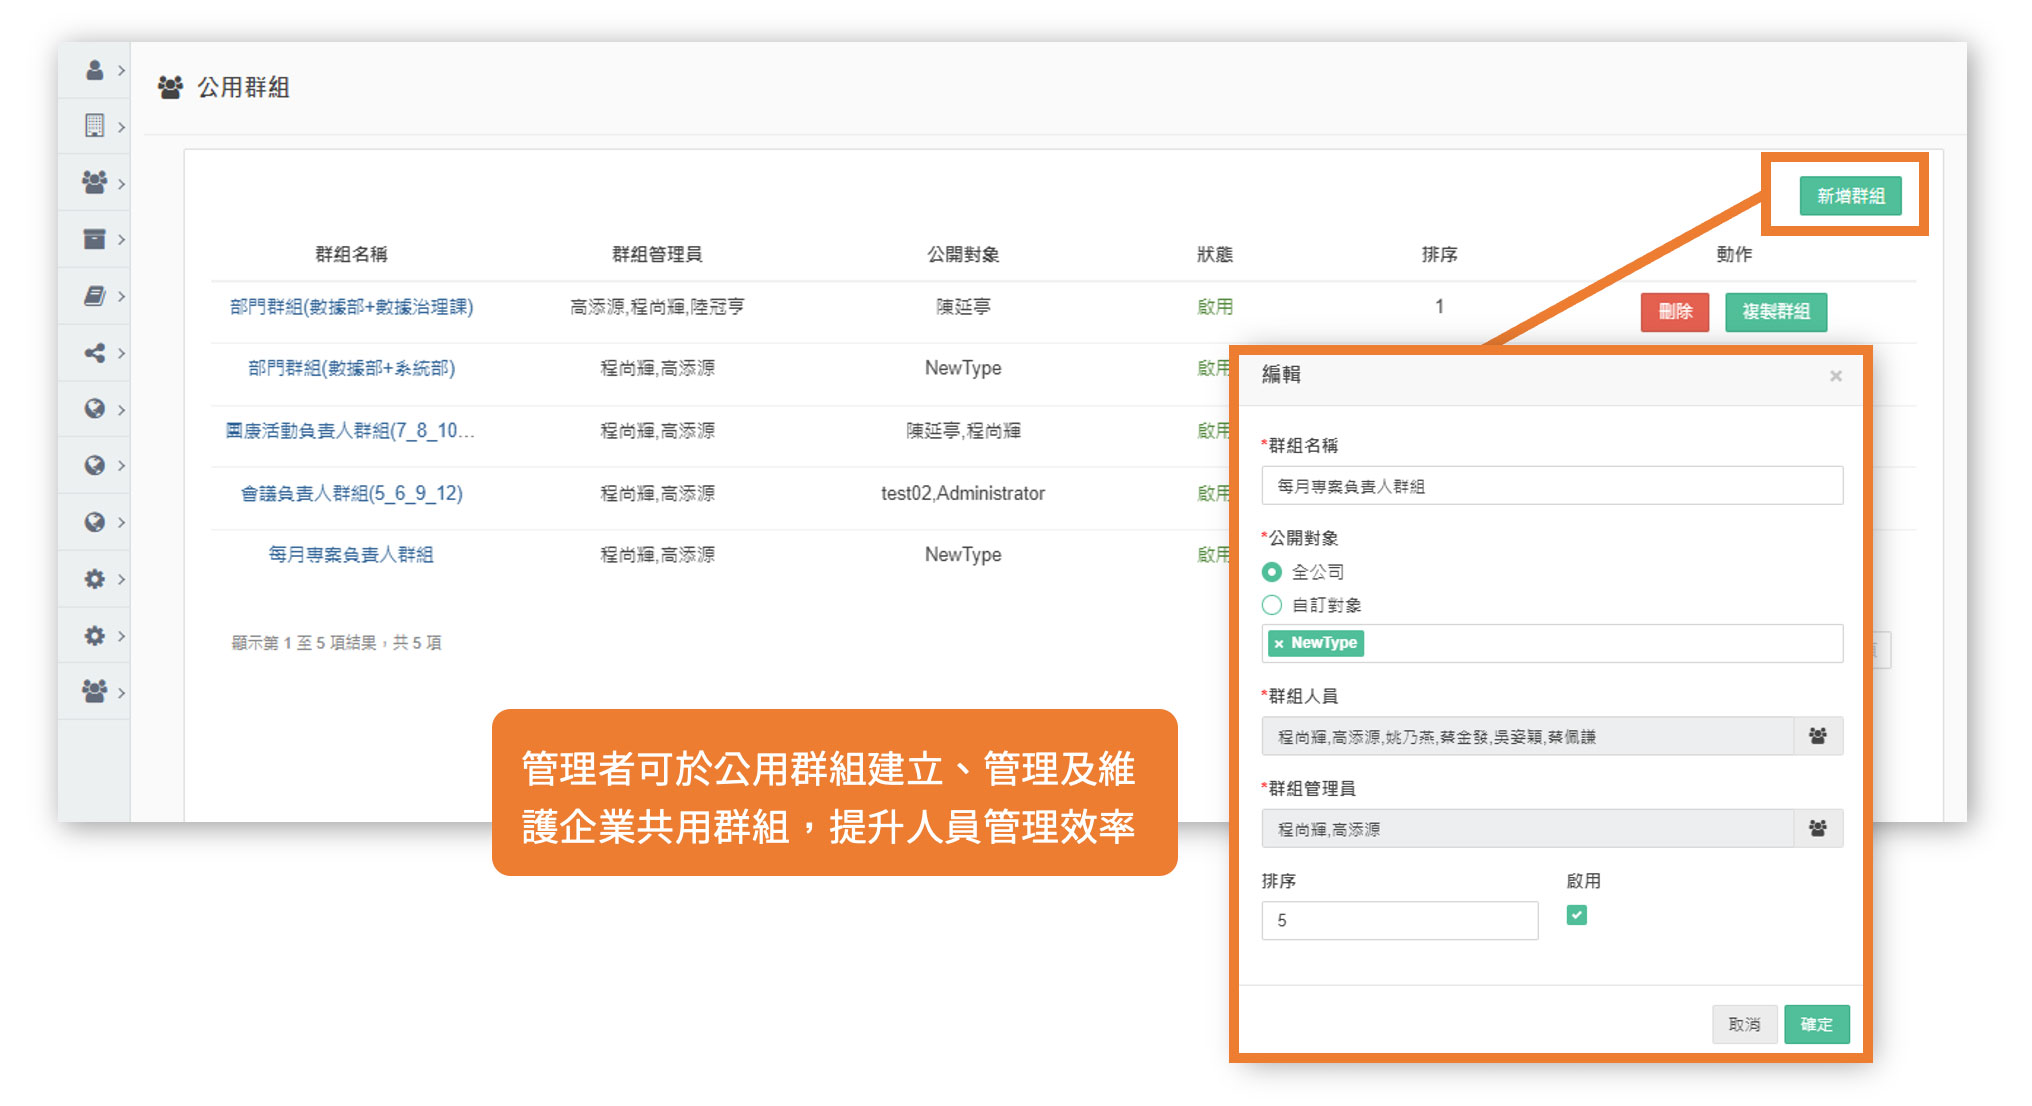Open member picker icon for 群組管理員 field
The width and height of the screenshot is (2032, 1106).
pos(1818,829)
